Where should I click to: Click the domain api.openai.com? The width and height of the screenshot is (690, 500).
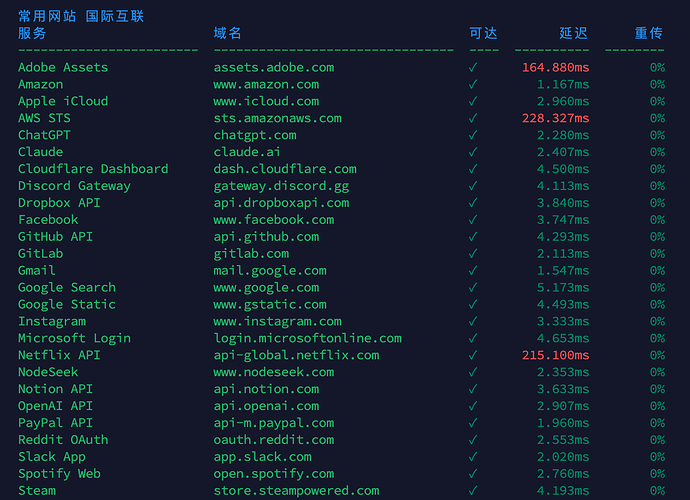coord(266,406)
